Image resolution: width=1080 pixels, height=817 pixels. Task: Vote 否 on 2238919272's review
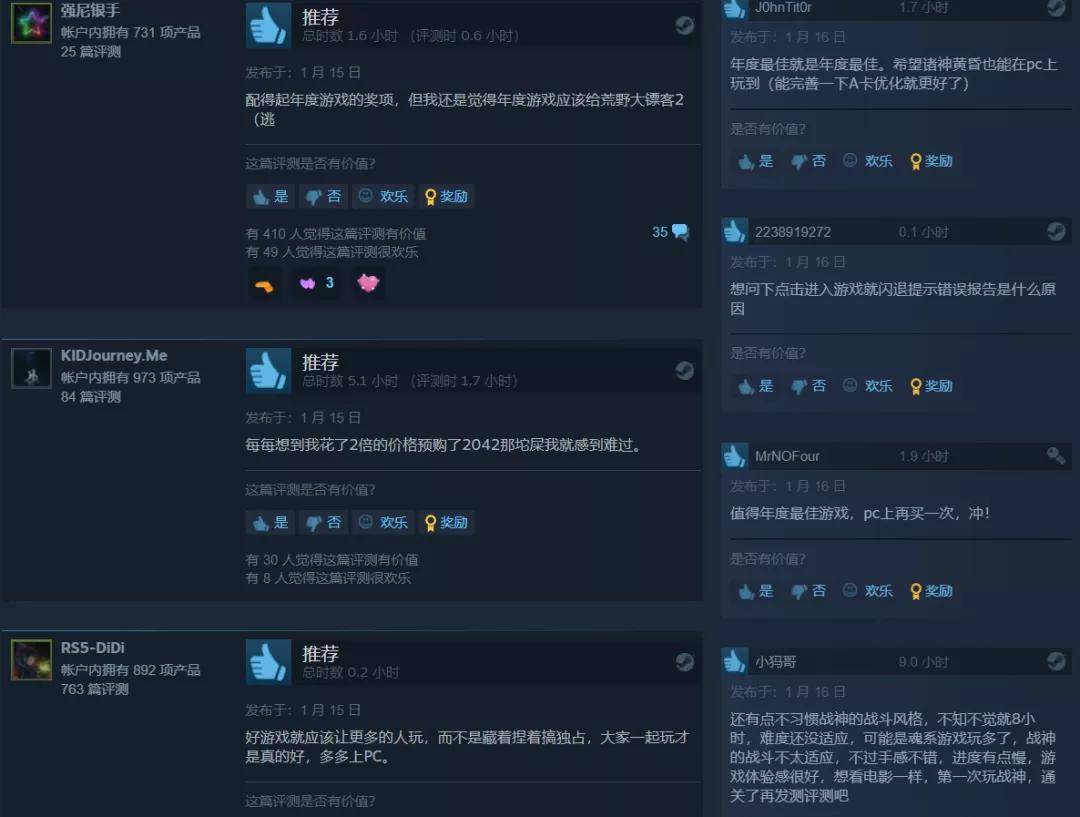(x=809, y=386)
